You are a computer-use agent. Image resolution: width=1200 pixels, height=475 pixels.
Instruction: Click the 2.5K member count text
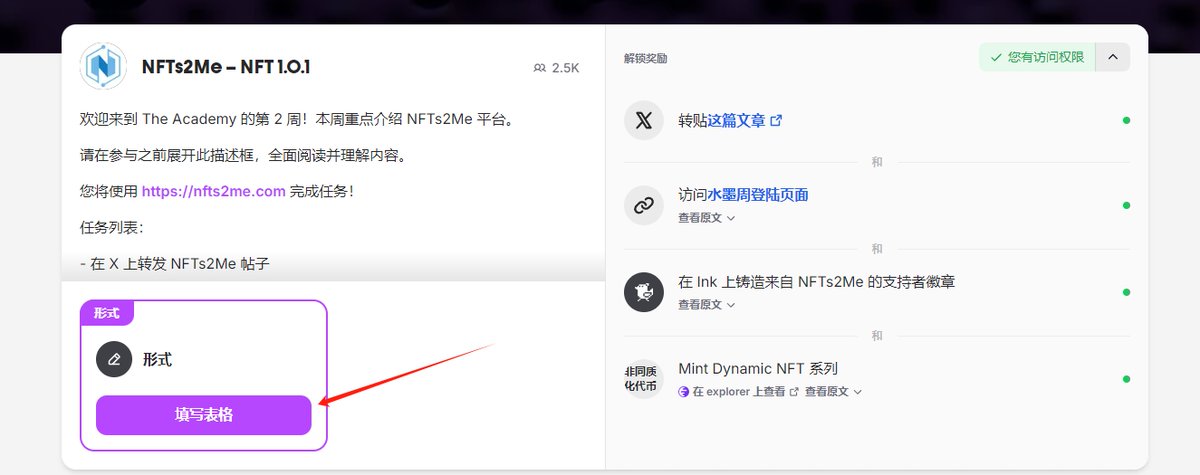[565, 68]
